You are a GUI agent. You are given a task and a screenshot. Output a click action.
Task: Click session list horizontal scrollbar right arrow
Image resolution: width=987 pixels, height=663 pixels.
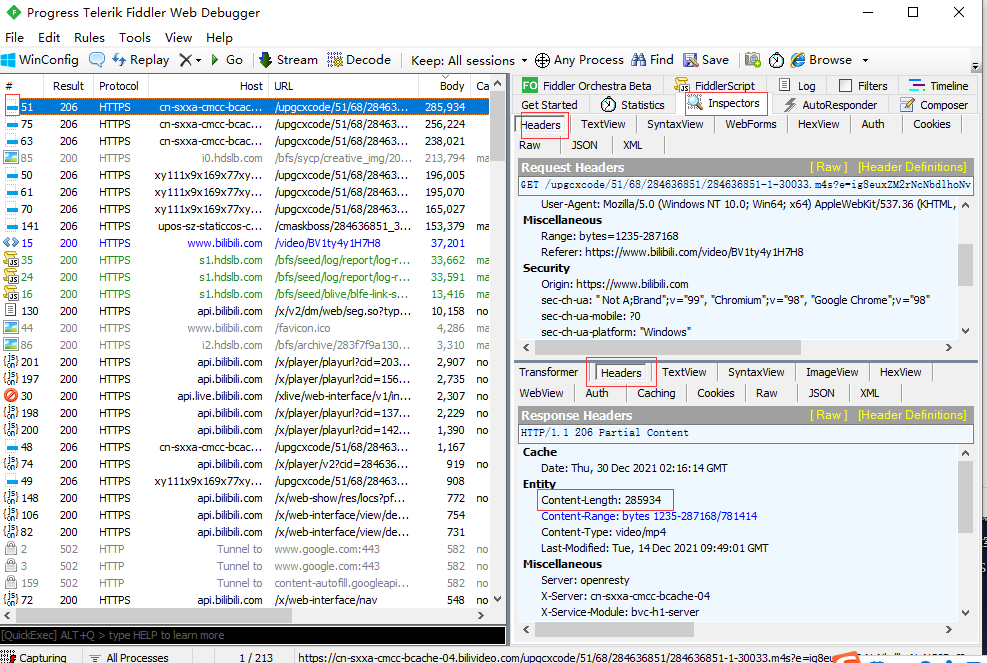pyautogui.click(x=481, y=615)
